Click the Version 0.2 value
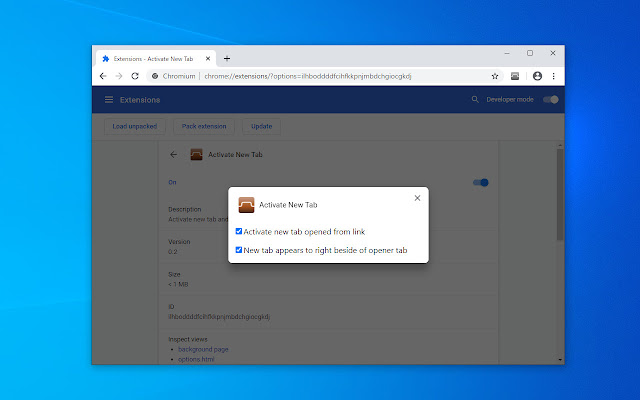The width and height of the screenshot is (640, 400). (173, 252)
